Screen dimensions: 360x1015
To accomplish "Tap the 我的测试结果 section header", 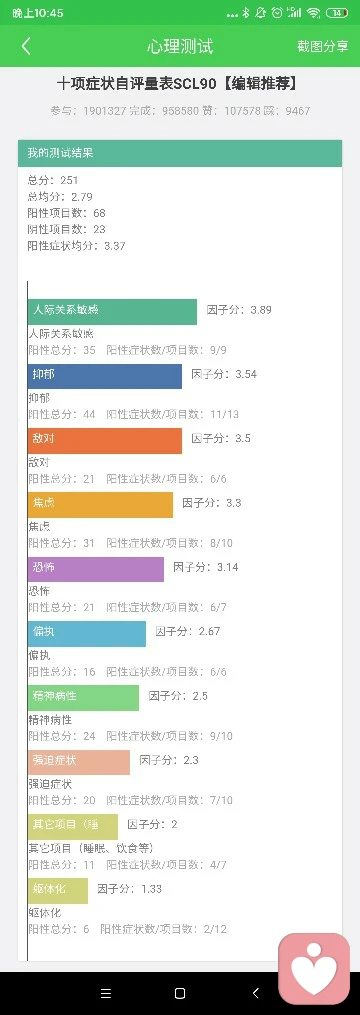I will [x=180, y=153].
